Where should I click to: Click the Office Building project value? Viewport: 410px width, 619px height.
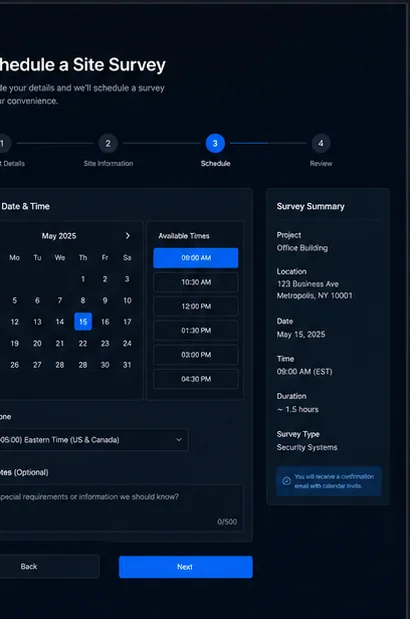click(x=302, y=248)
